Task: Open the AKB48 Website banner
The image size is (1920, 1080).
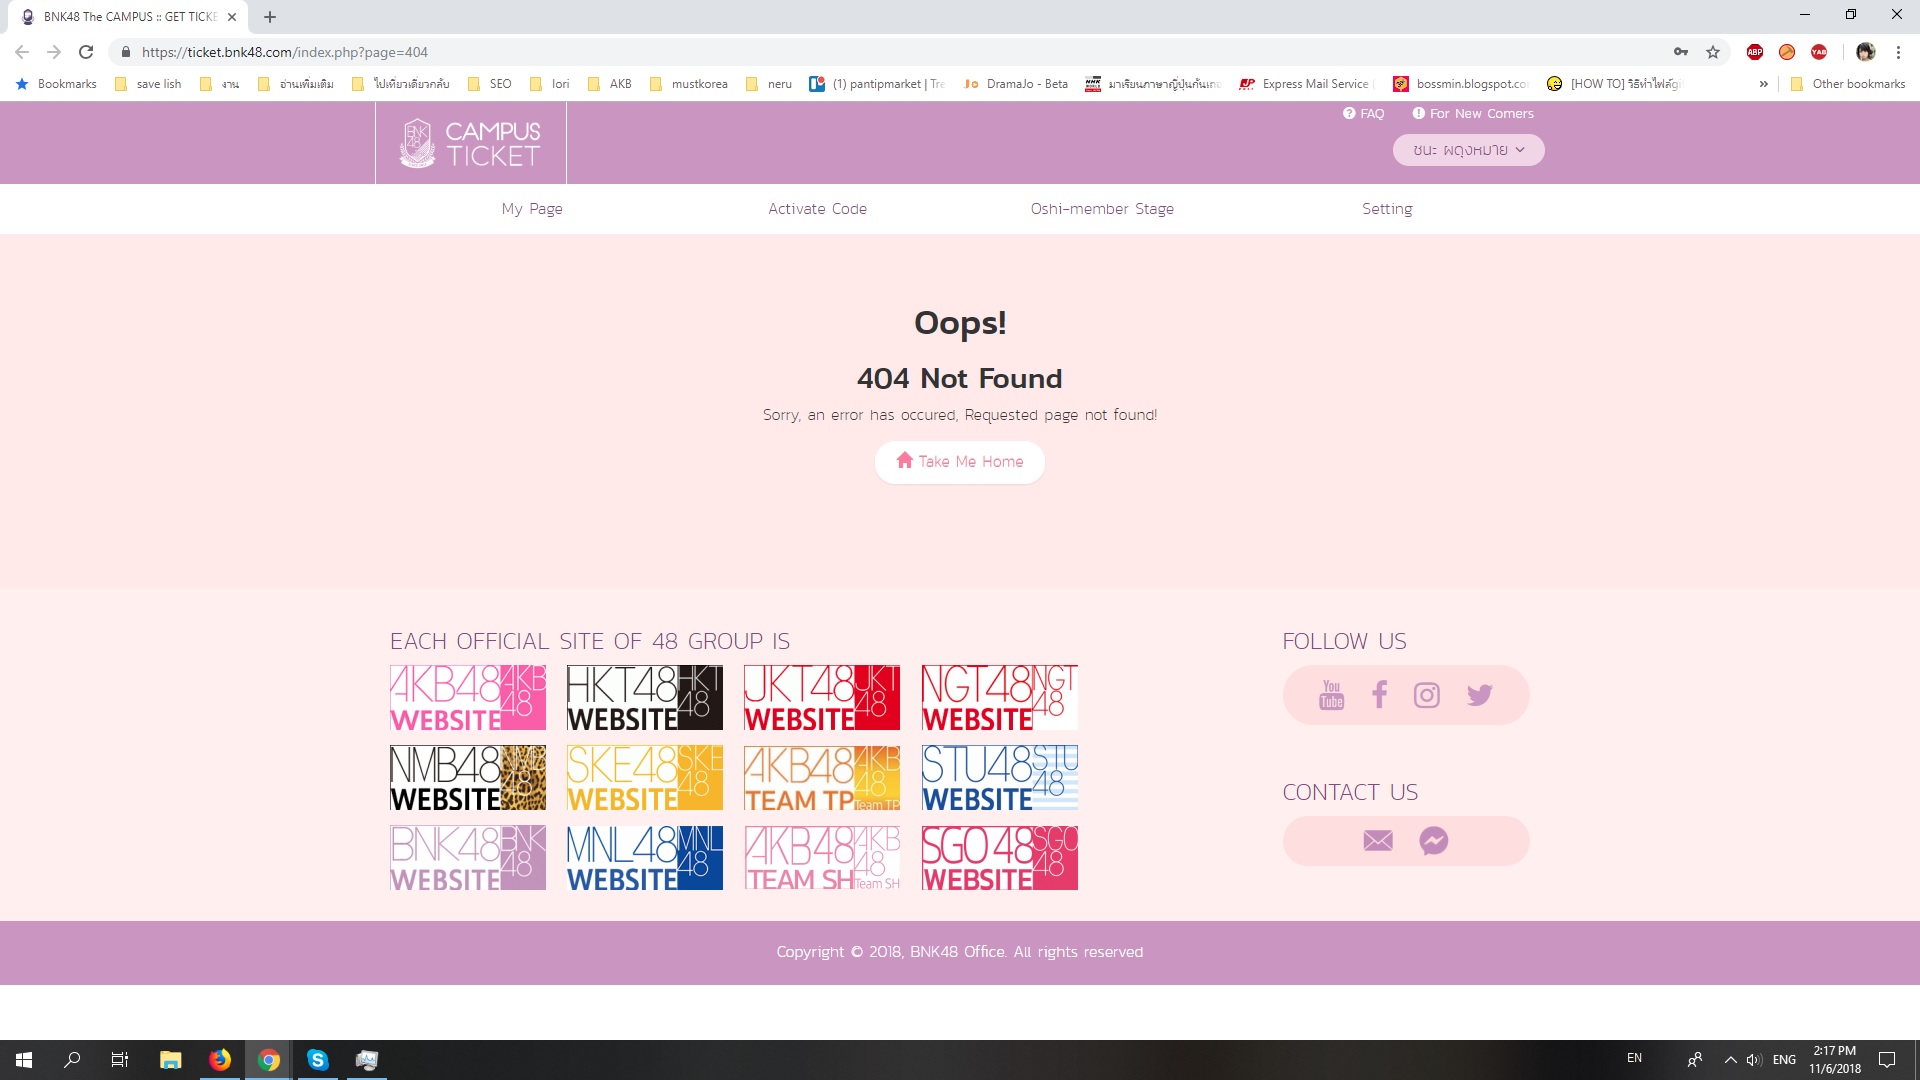Action: click(x=468, y=698)
